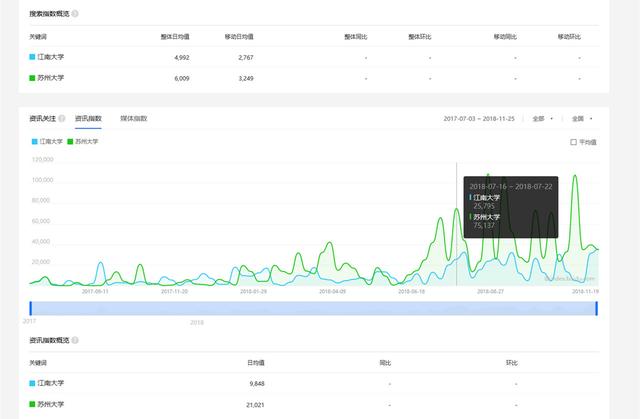Click 江南大学 keyword in the 搜索指数概览 table
This screenshot has width=640, height=419.
(x=51, y=57)
